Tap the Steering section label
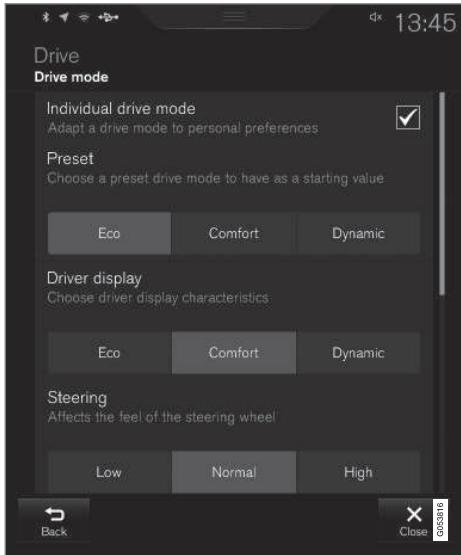Image resolution: width=461 pixels, height=555 pixels. [77, 397]
